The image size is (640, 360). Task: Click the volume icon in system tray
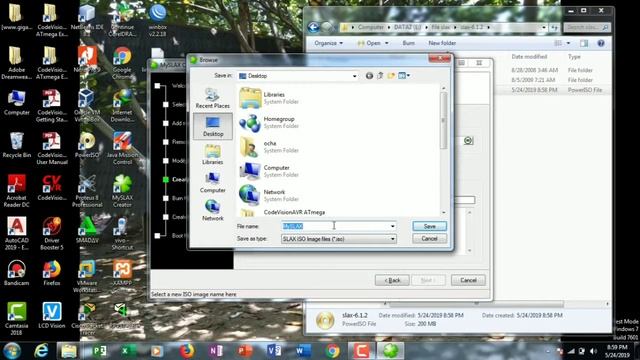[593, 351]
